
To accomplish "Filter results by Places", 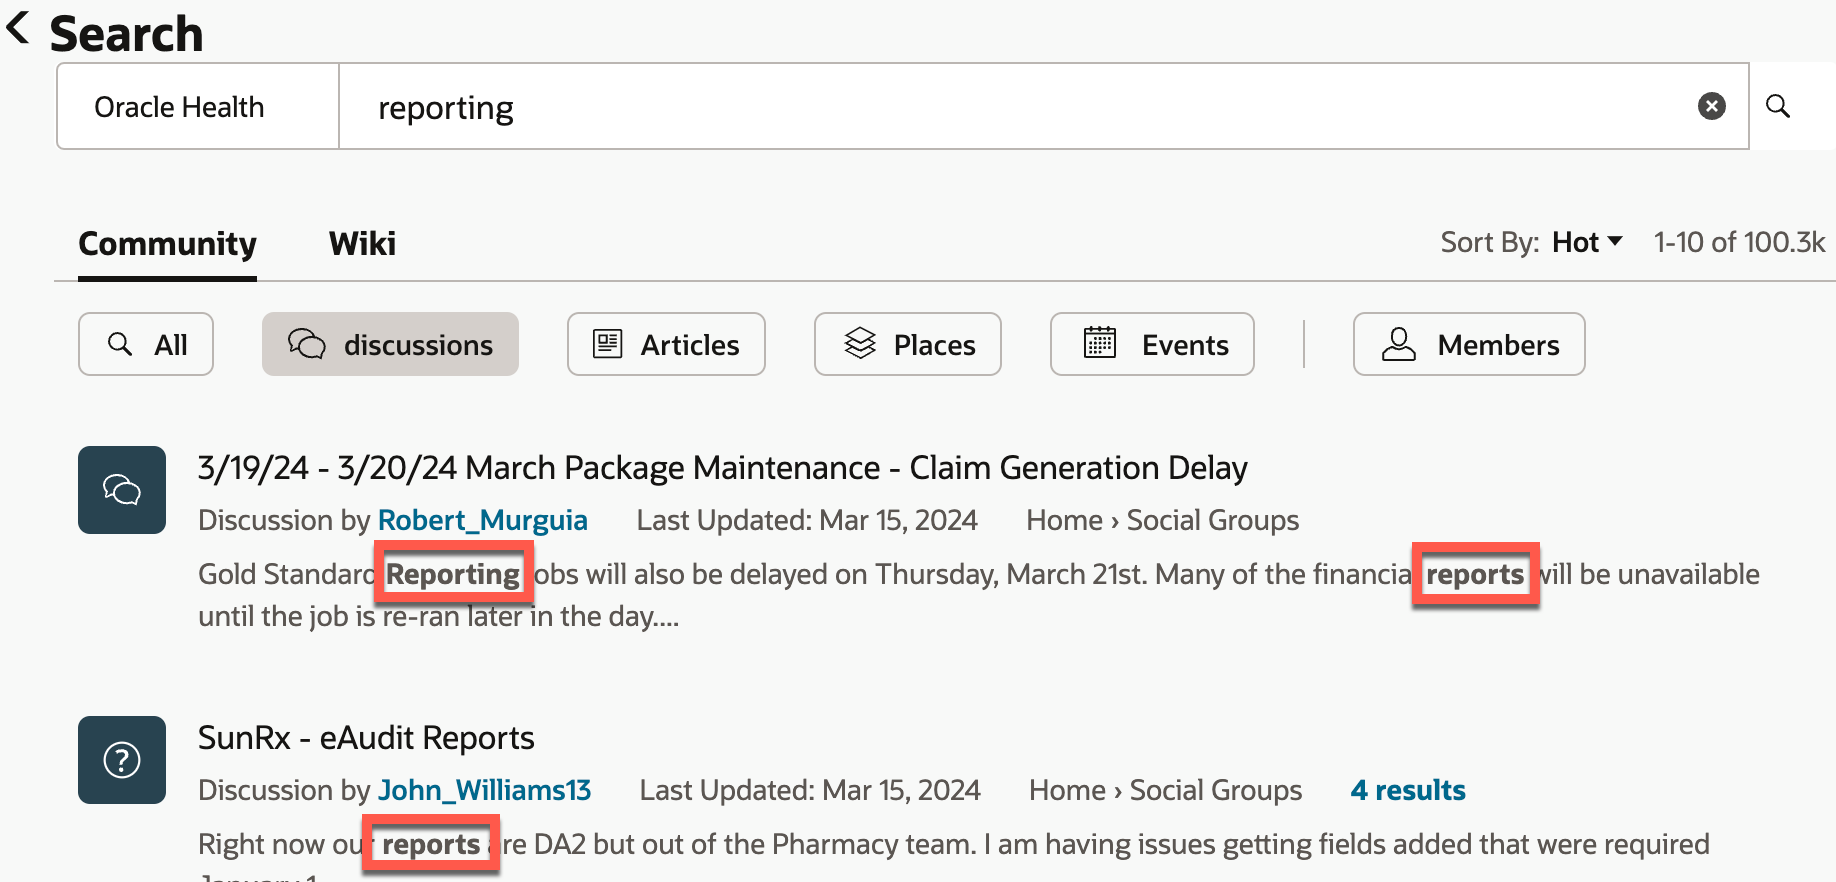I will 908,344.
